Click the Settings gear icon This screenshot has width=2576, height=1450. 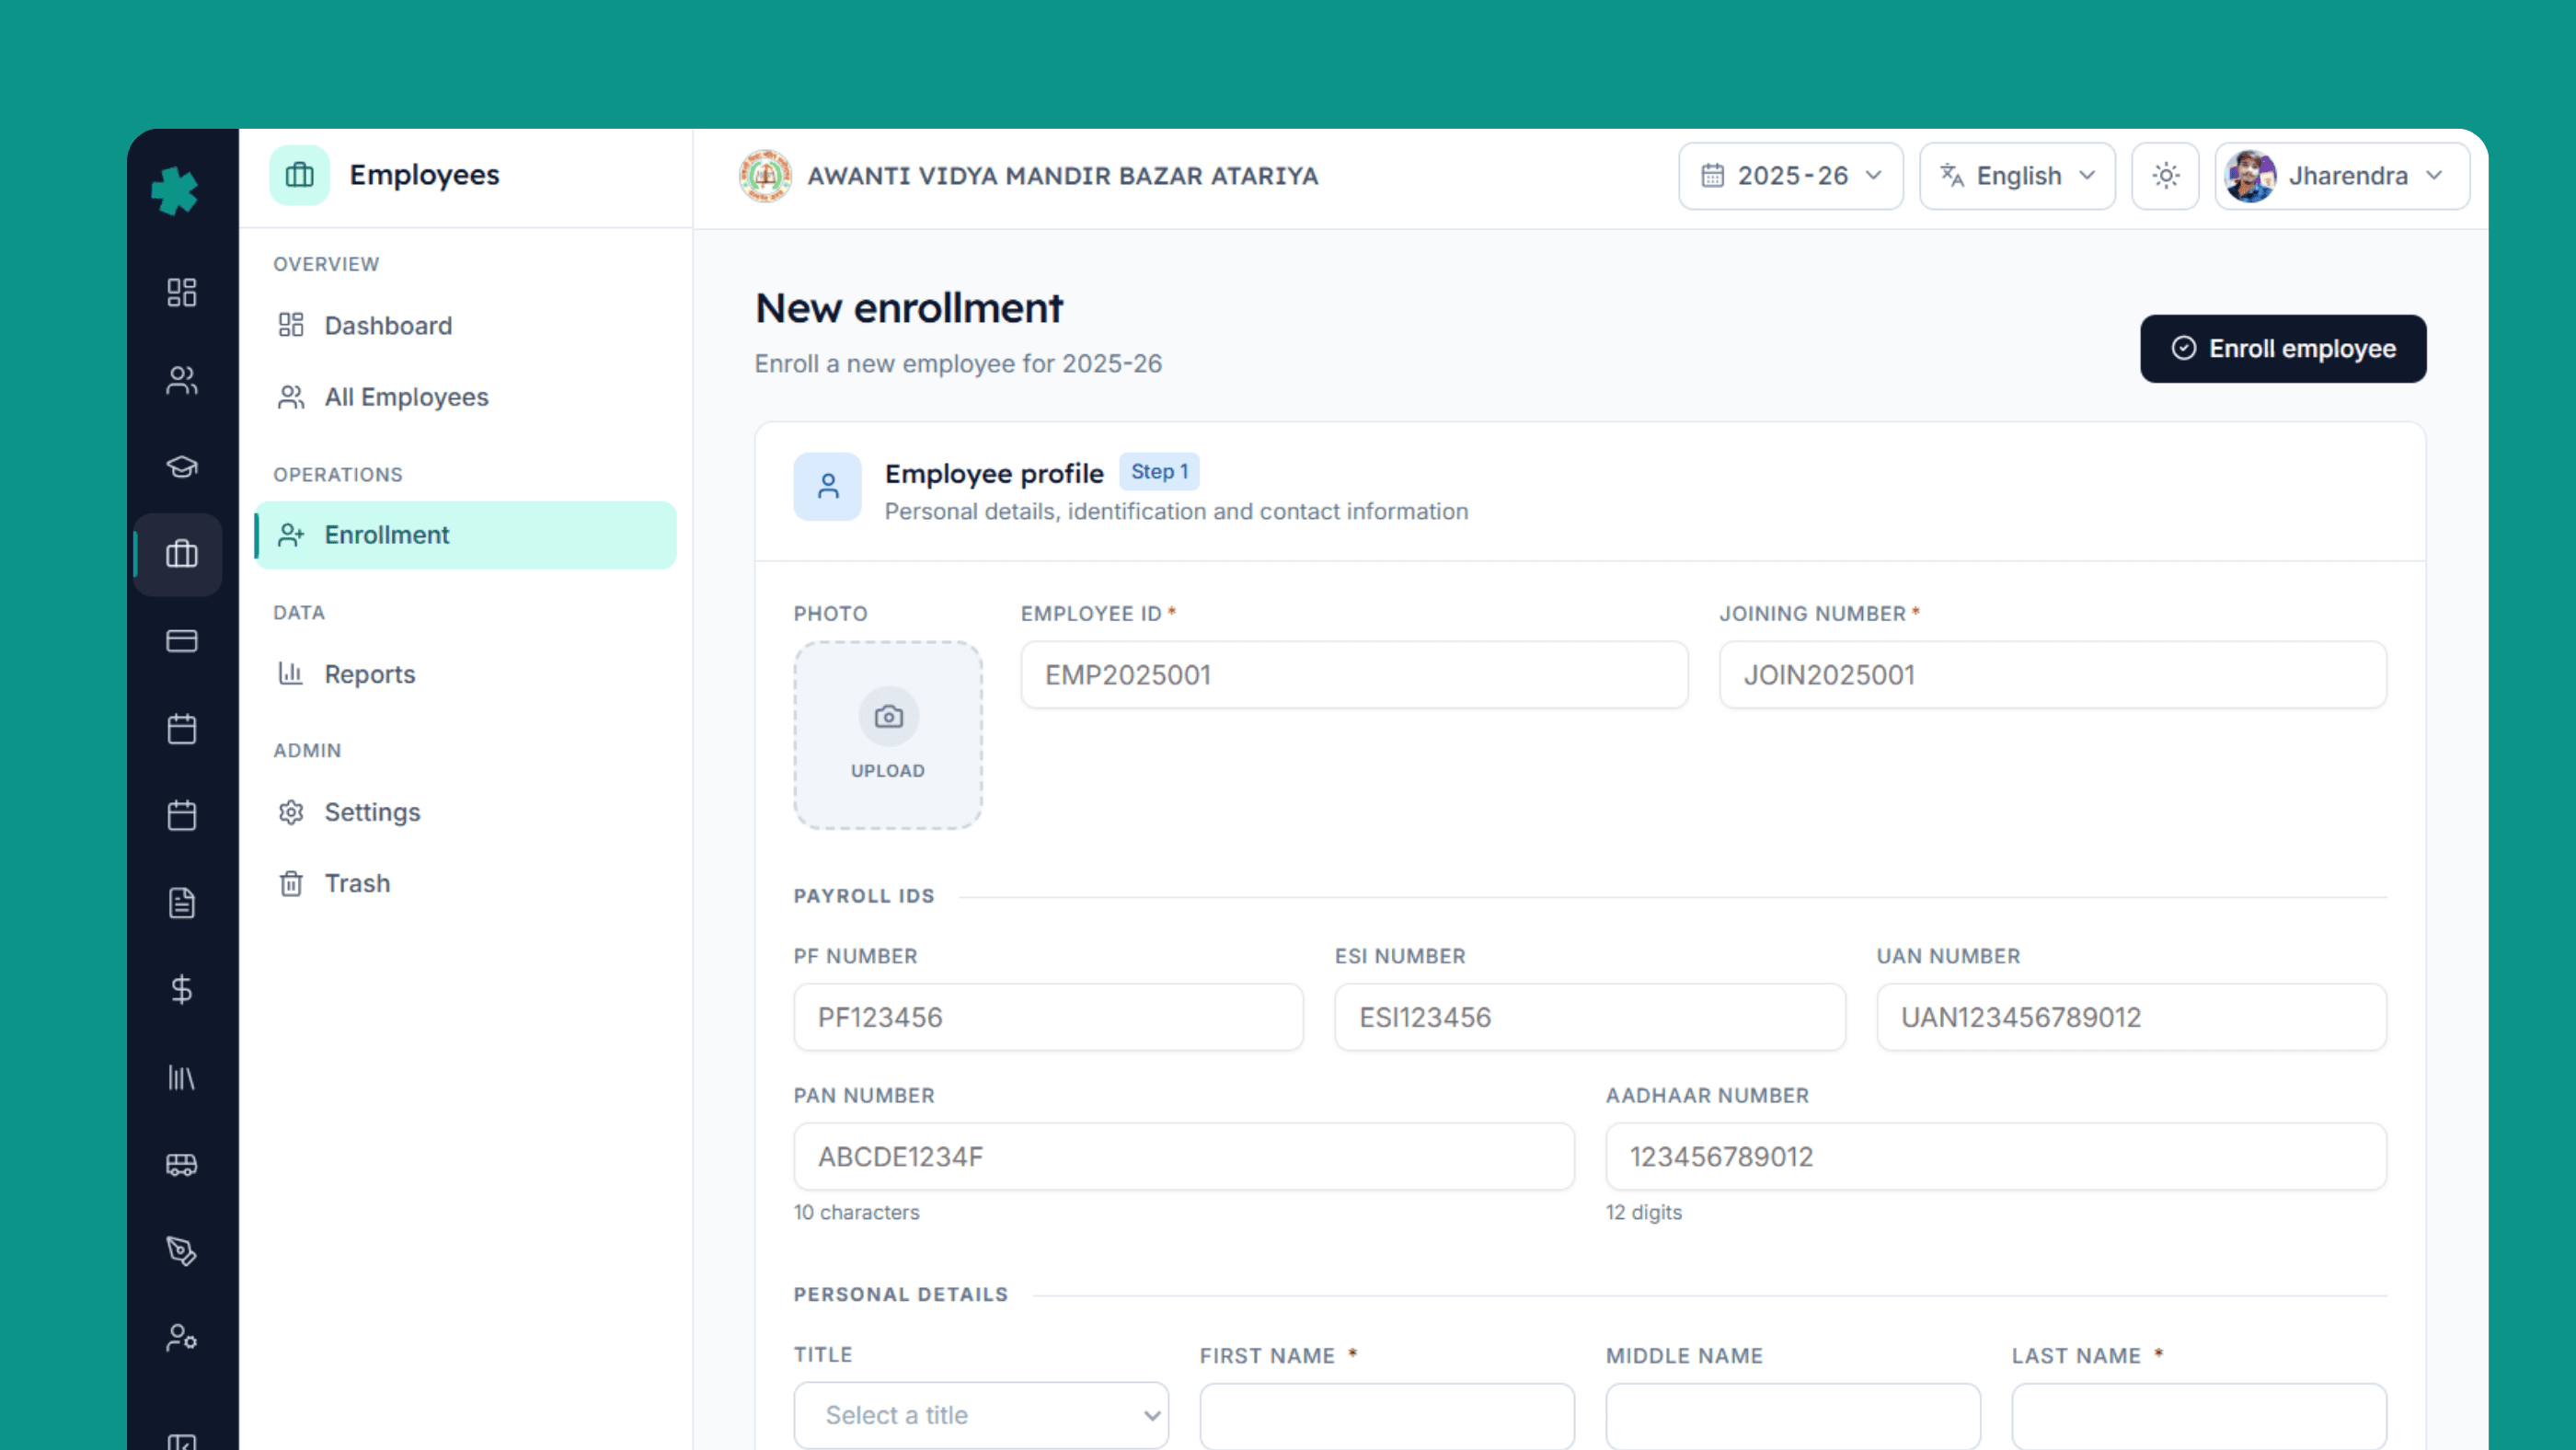point(291,812)
